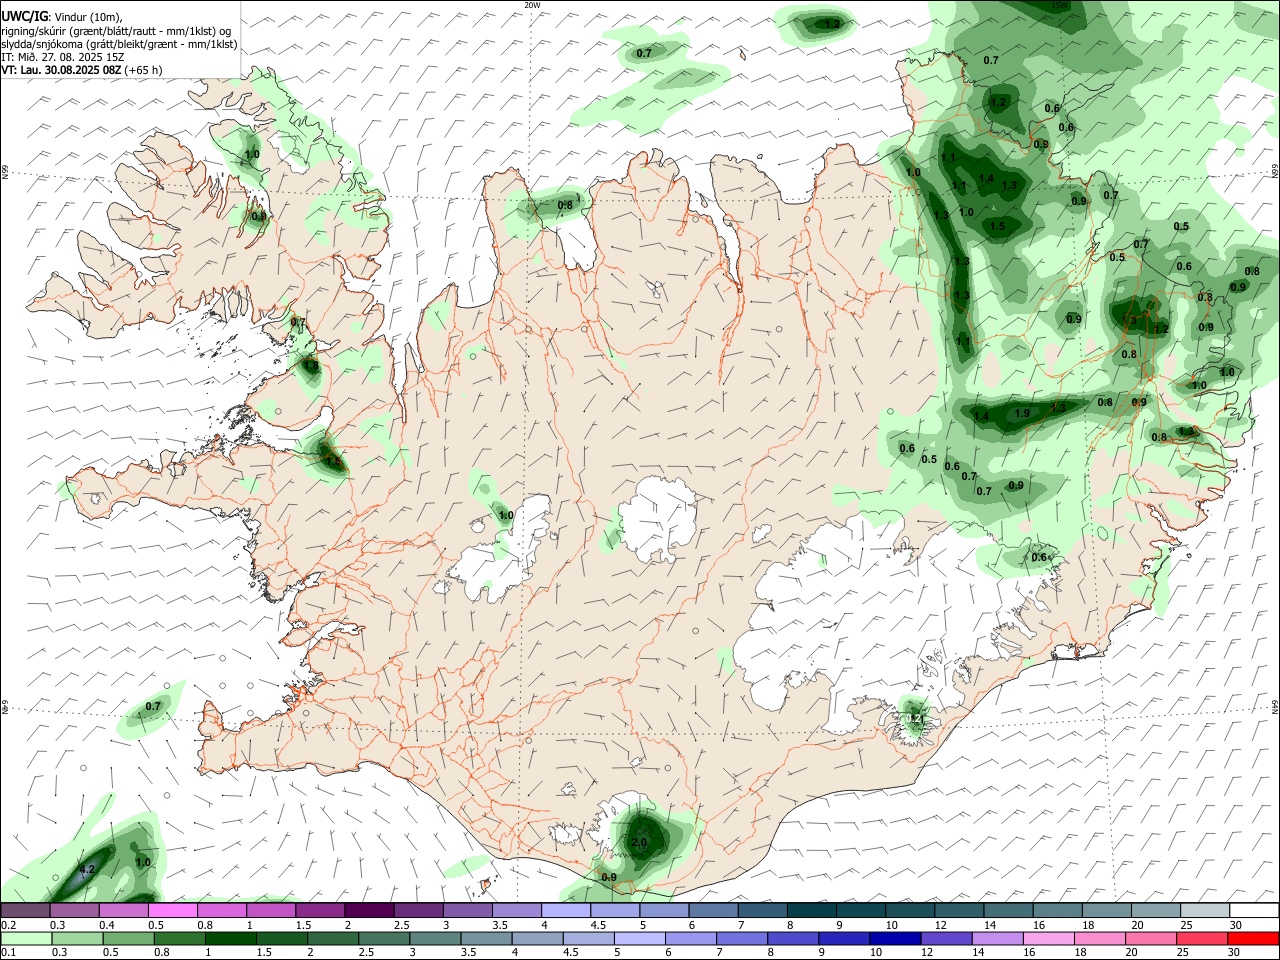The width and height of the screenshot is (1280, 960).
Task: Click the 66N latitude label on right edge
Action: click(x=1275, y=172)
